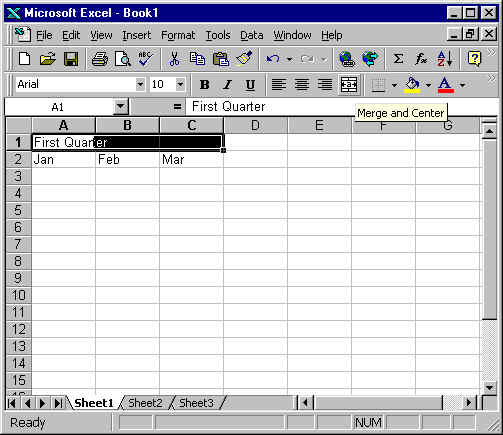
Task: Toggle Italic formatting
Action: point(227,85)
